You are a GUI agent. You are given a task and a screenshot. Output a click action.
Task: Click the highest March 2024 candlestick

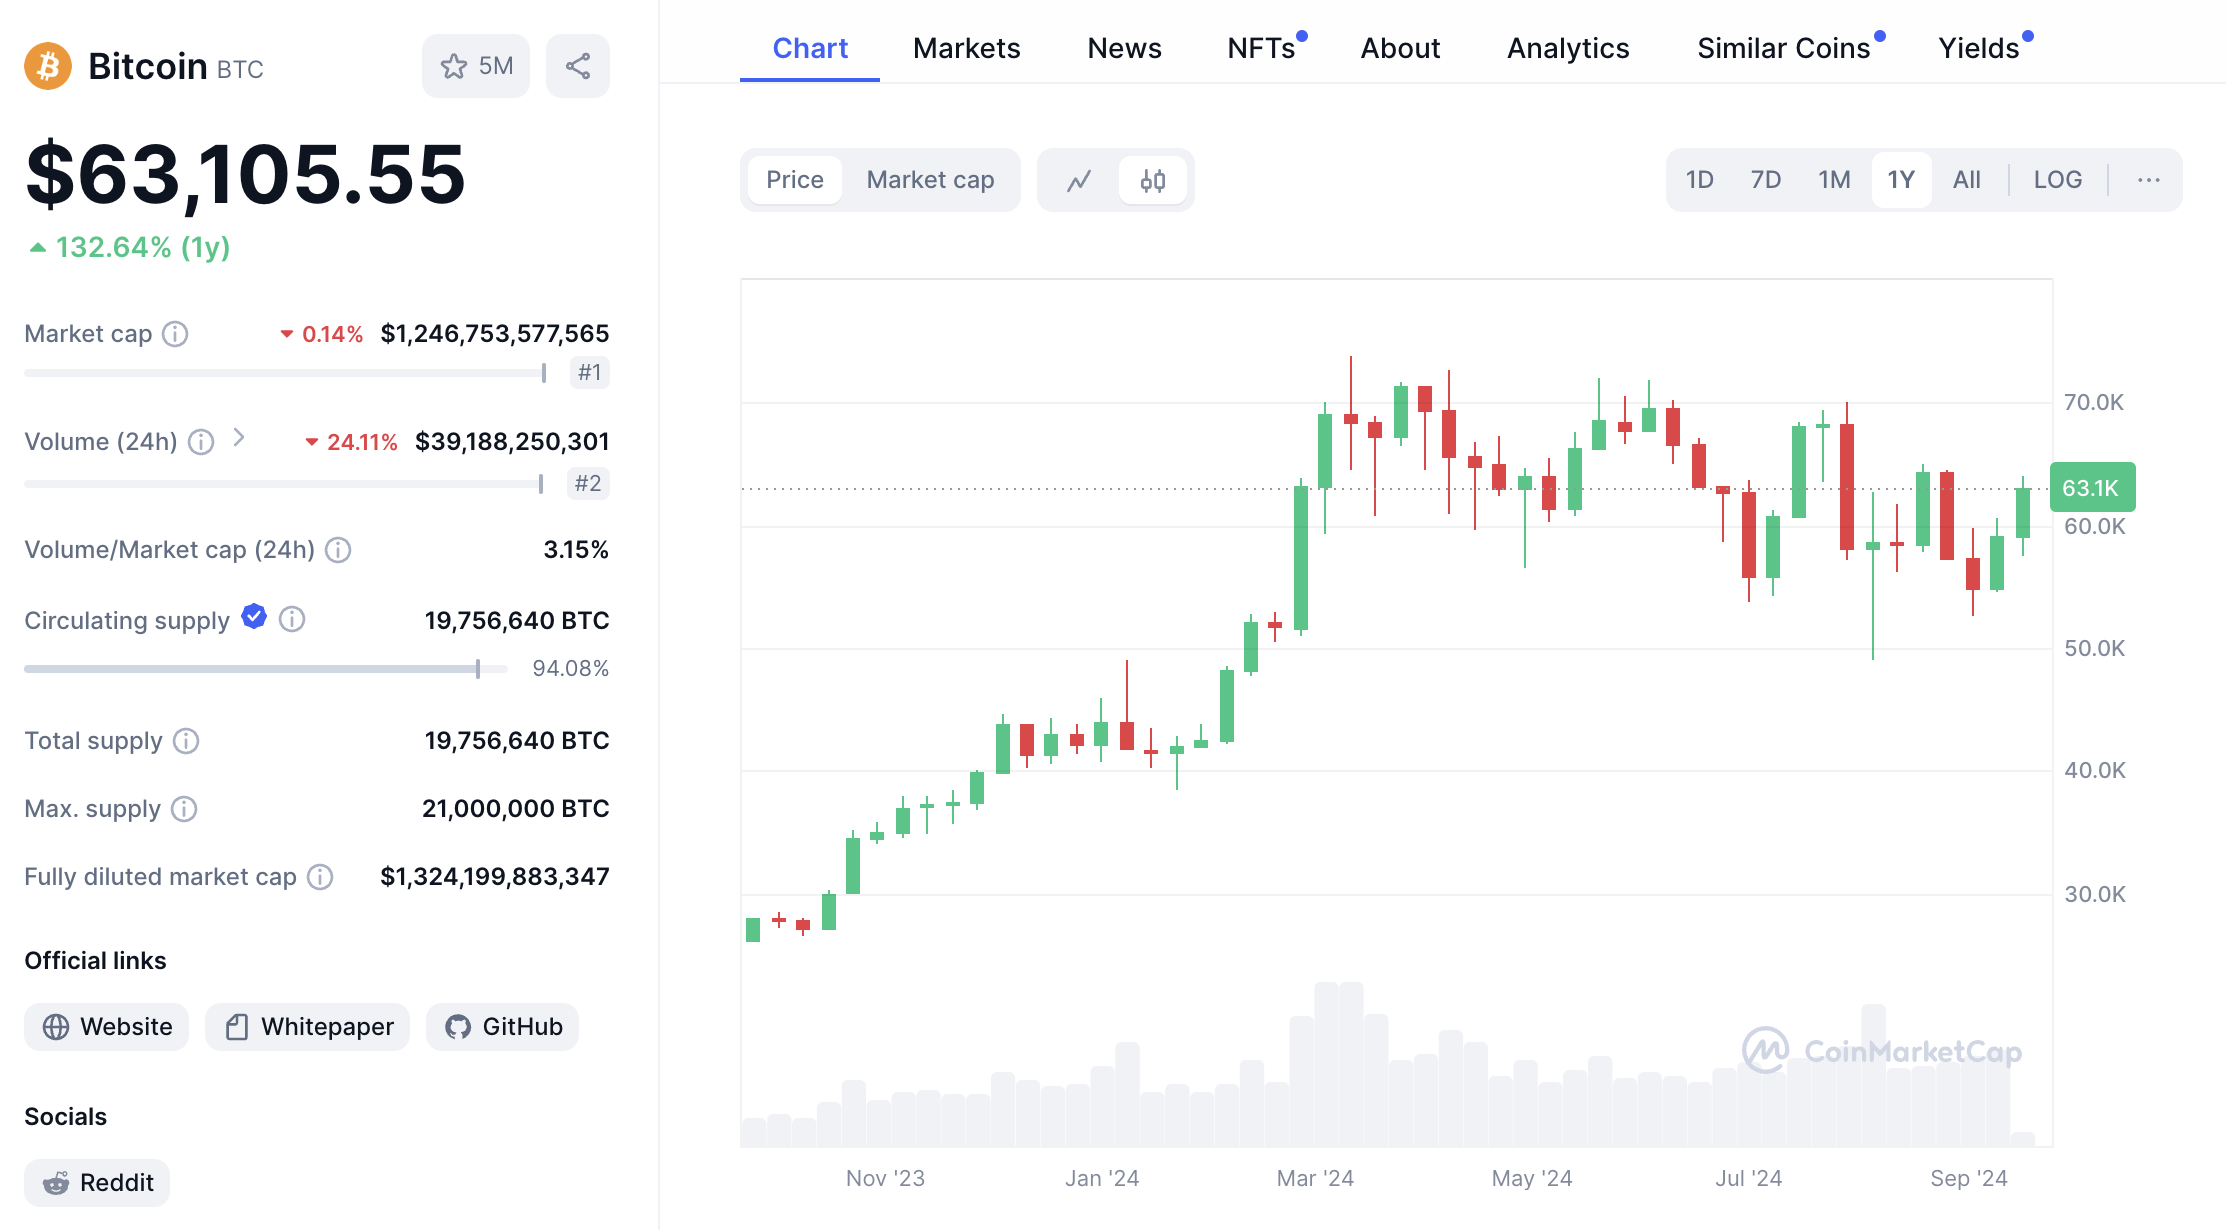click(x=1351, y=413)
